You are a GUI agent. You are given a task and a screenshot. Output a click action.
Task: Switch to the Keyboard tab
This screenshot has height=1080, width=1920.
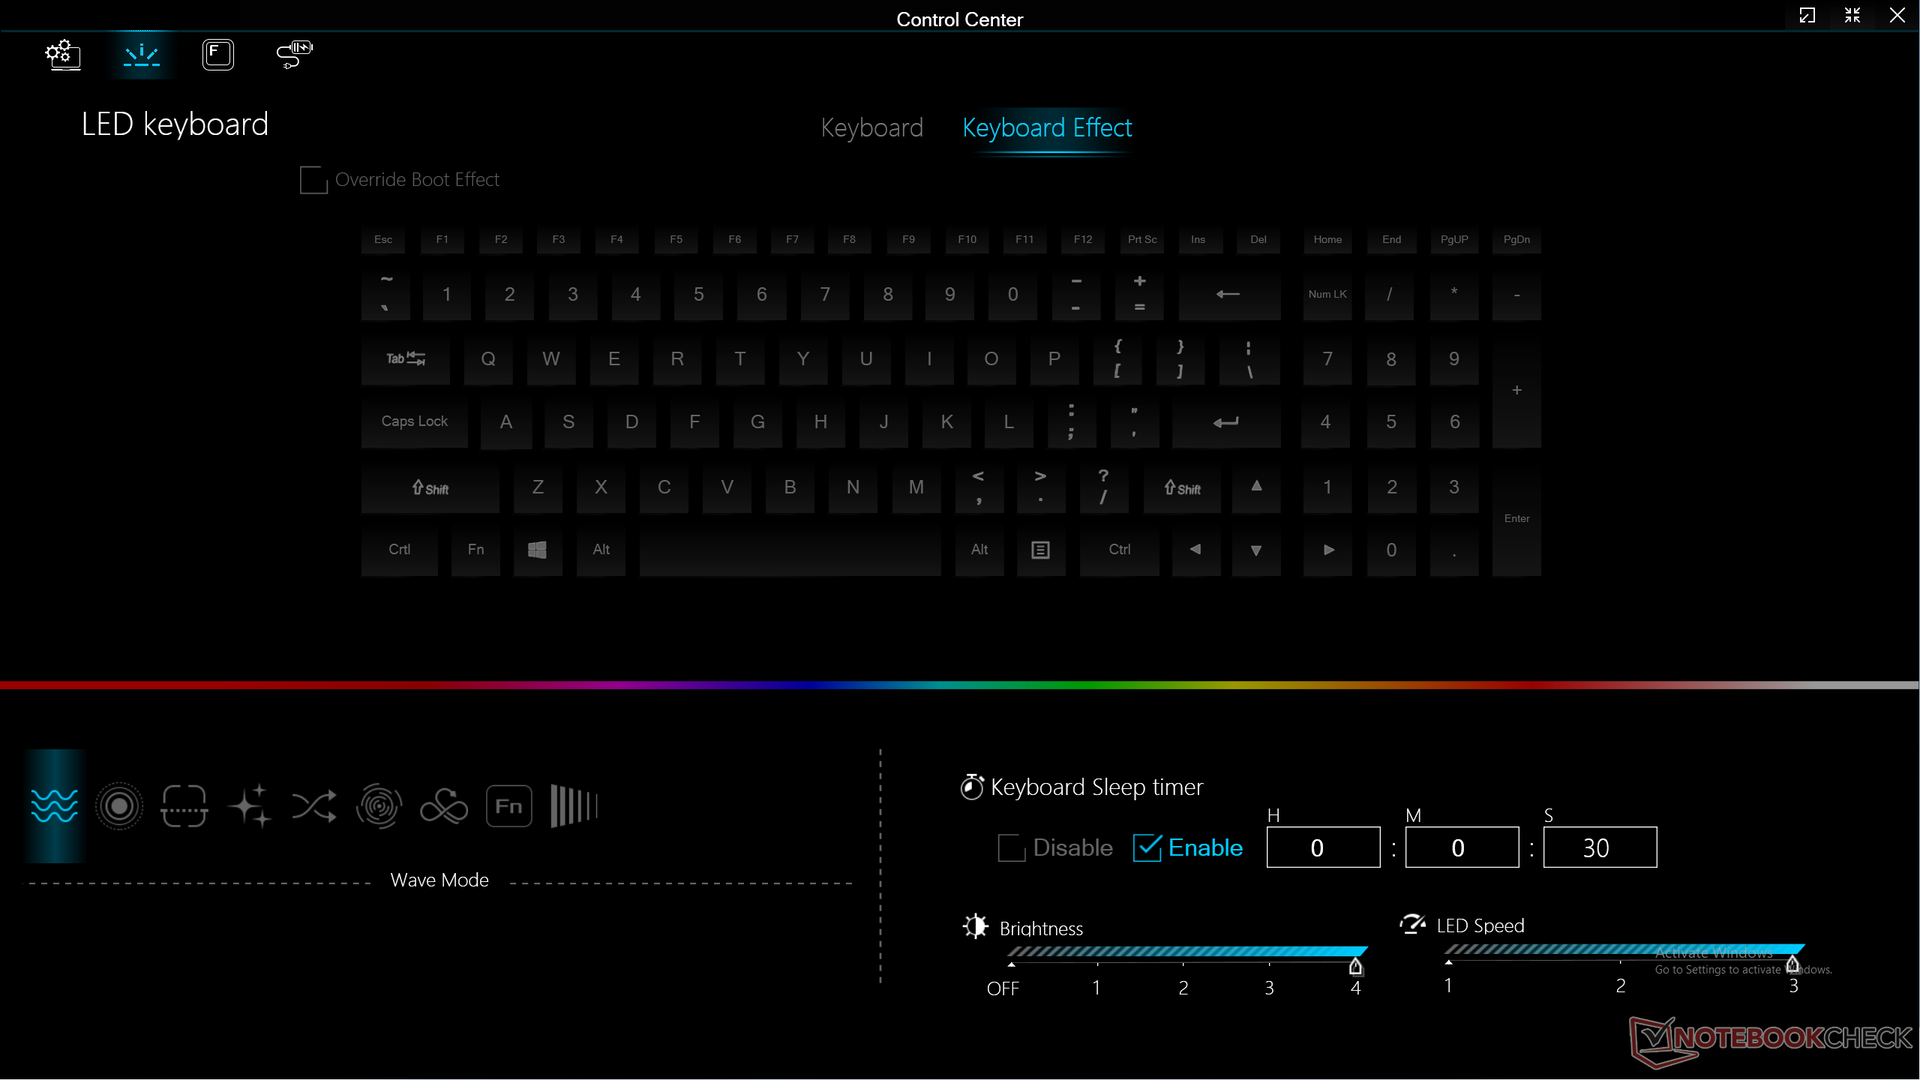pyautogui.click(x=871, y=128)
